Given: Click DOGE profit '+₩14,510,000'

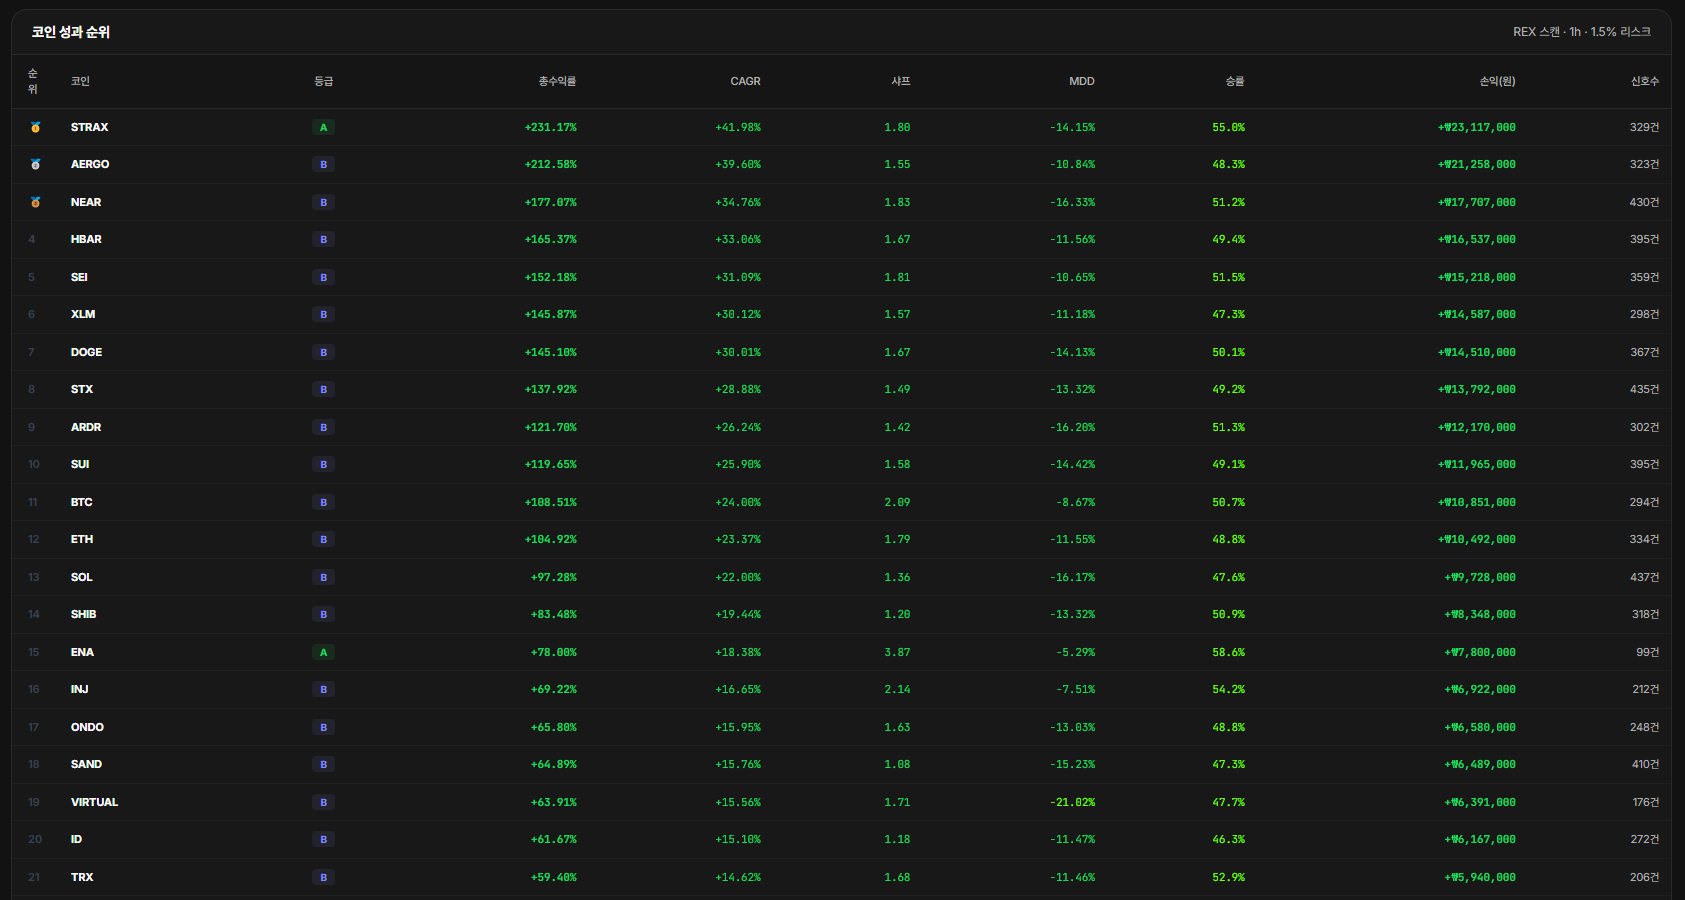Looking at the screenshot, I should [1477, 352].
